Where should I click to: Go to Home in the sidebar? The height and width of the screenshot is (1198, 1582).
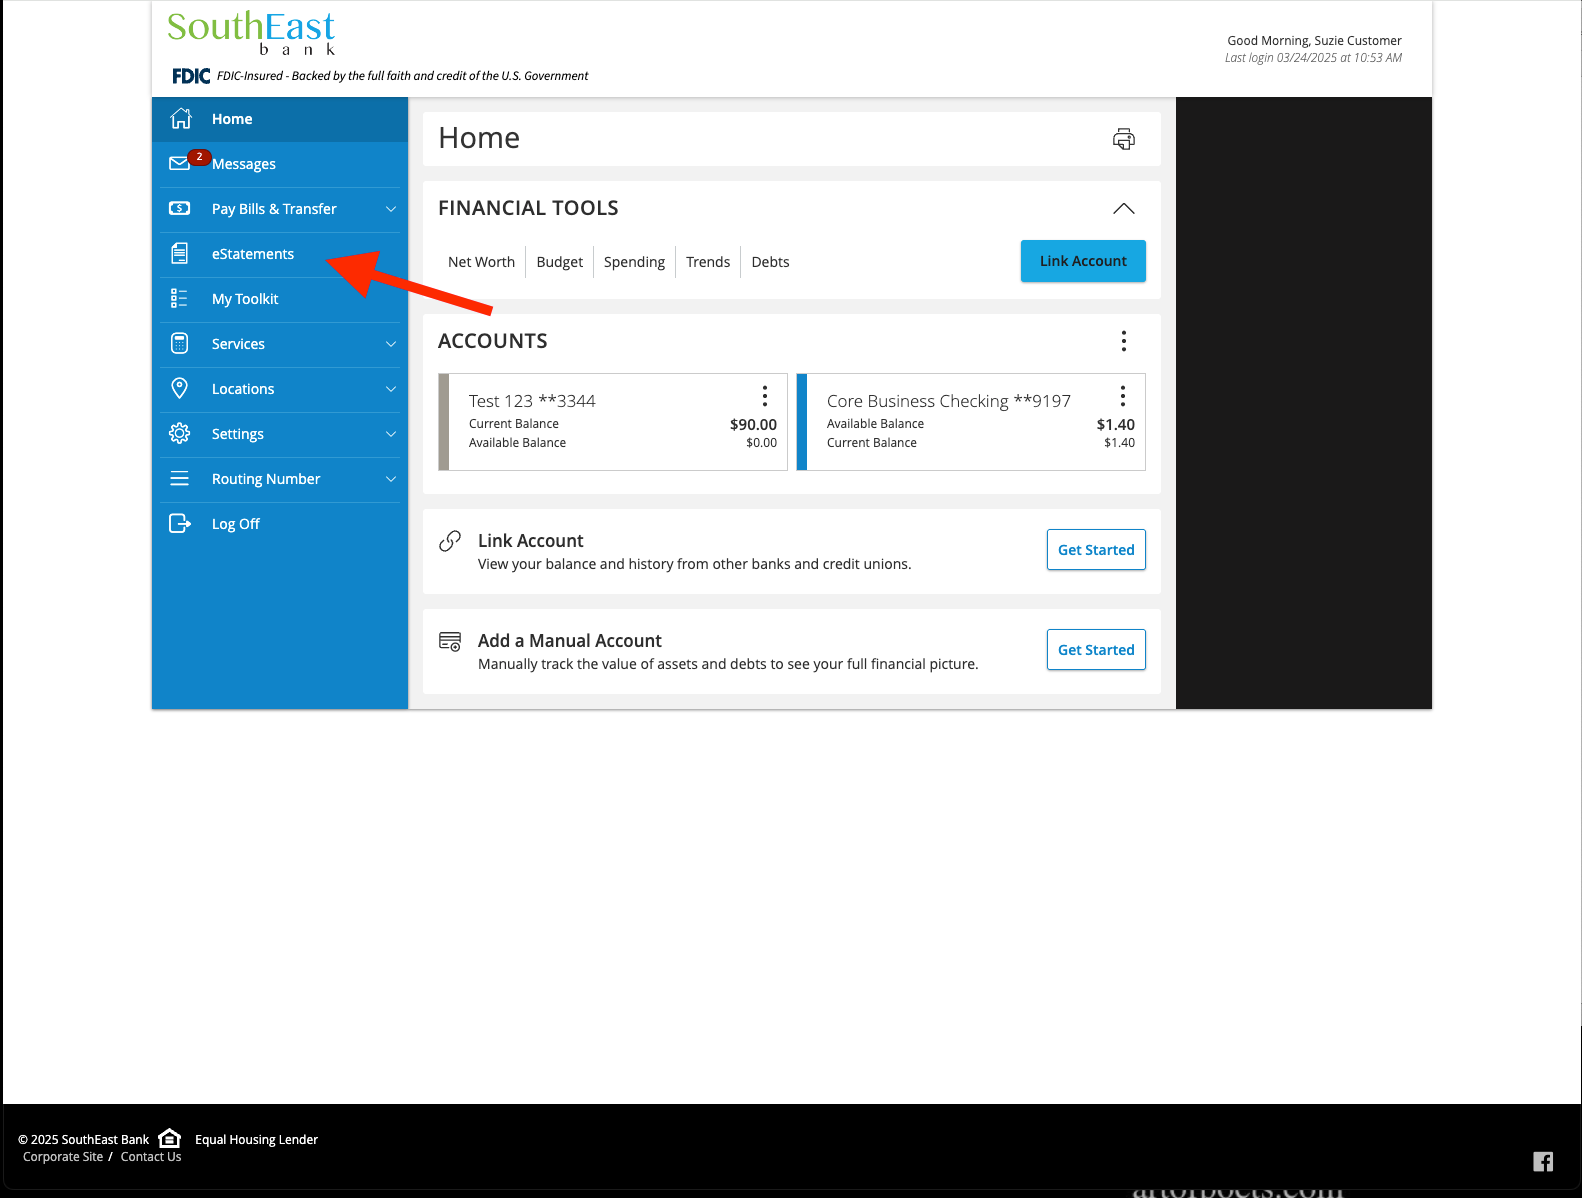tap(280, 119)
